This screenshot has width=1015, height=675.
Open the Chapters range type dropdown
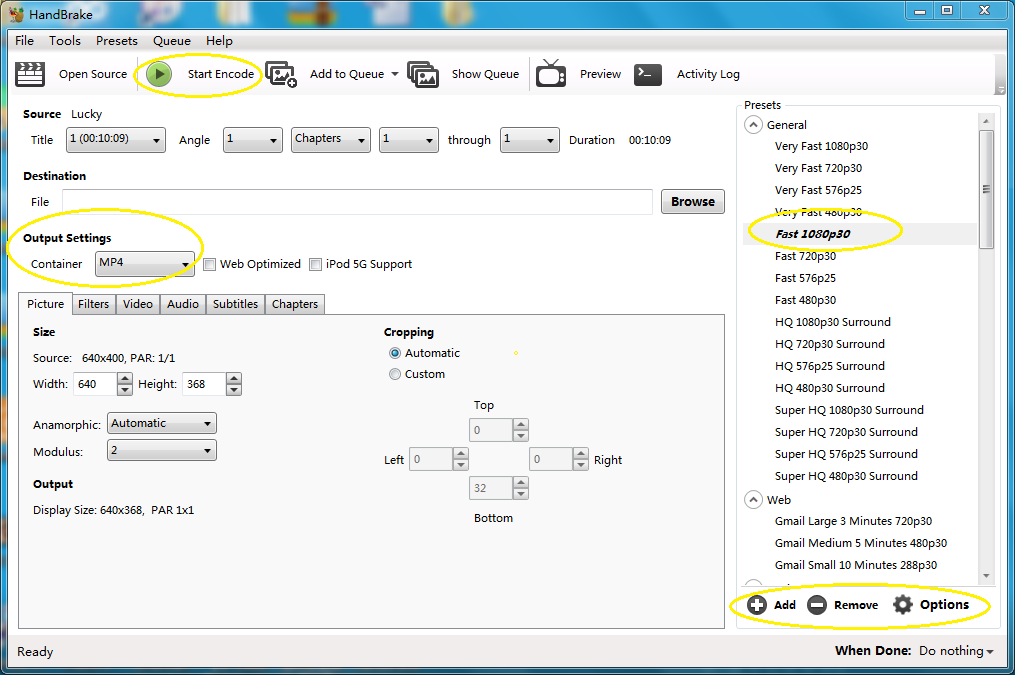pyautogui.click(x=331, y=139)
